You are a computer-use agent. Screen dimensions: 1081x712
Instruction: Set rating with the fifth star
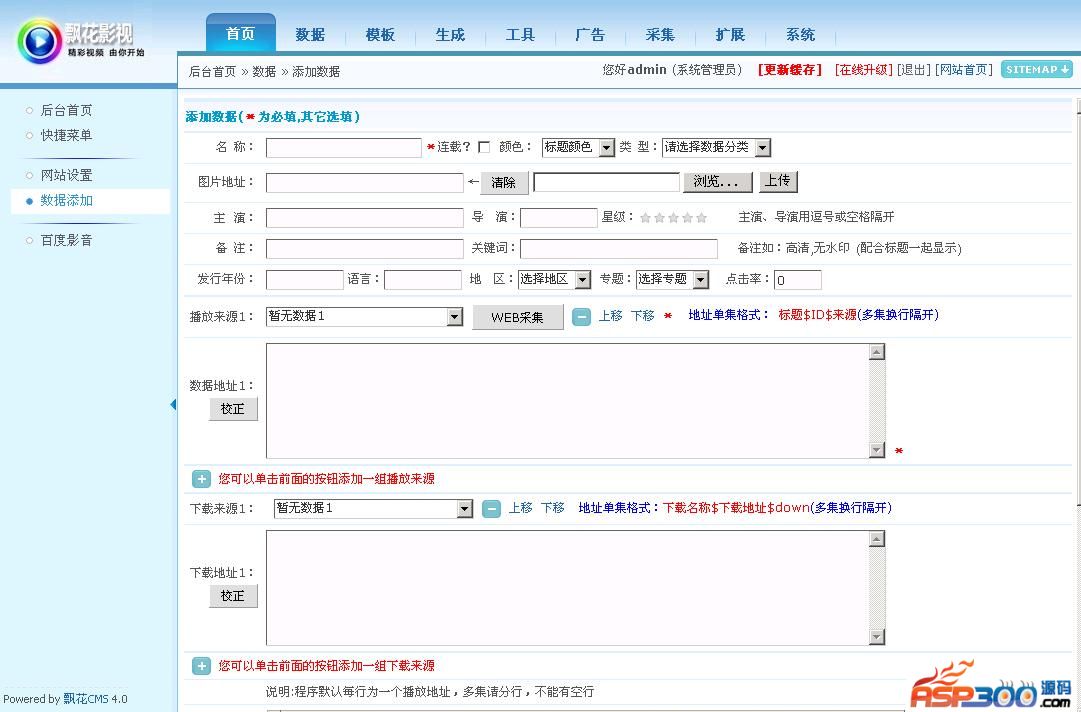pos(701,218)
